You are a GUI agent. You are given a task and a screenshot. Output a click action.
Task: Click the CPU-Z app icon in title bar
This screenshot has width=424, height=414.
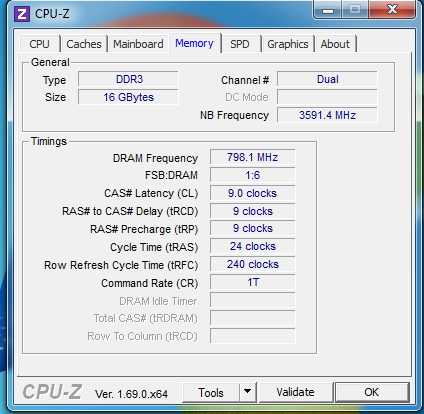click(x=22, y=14)
